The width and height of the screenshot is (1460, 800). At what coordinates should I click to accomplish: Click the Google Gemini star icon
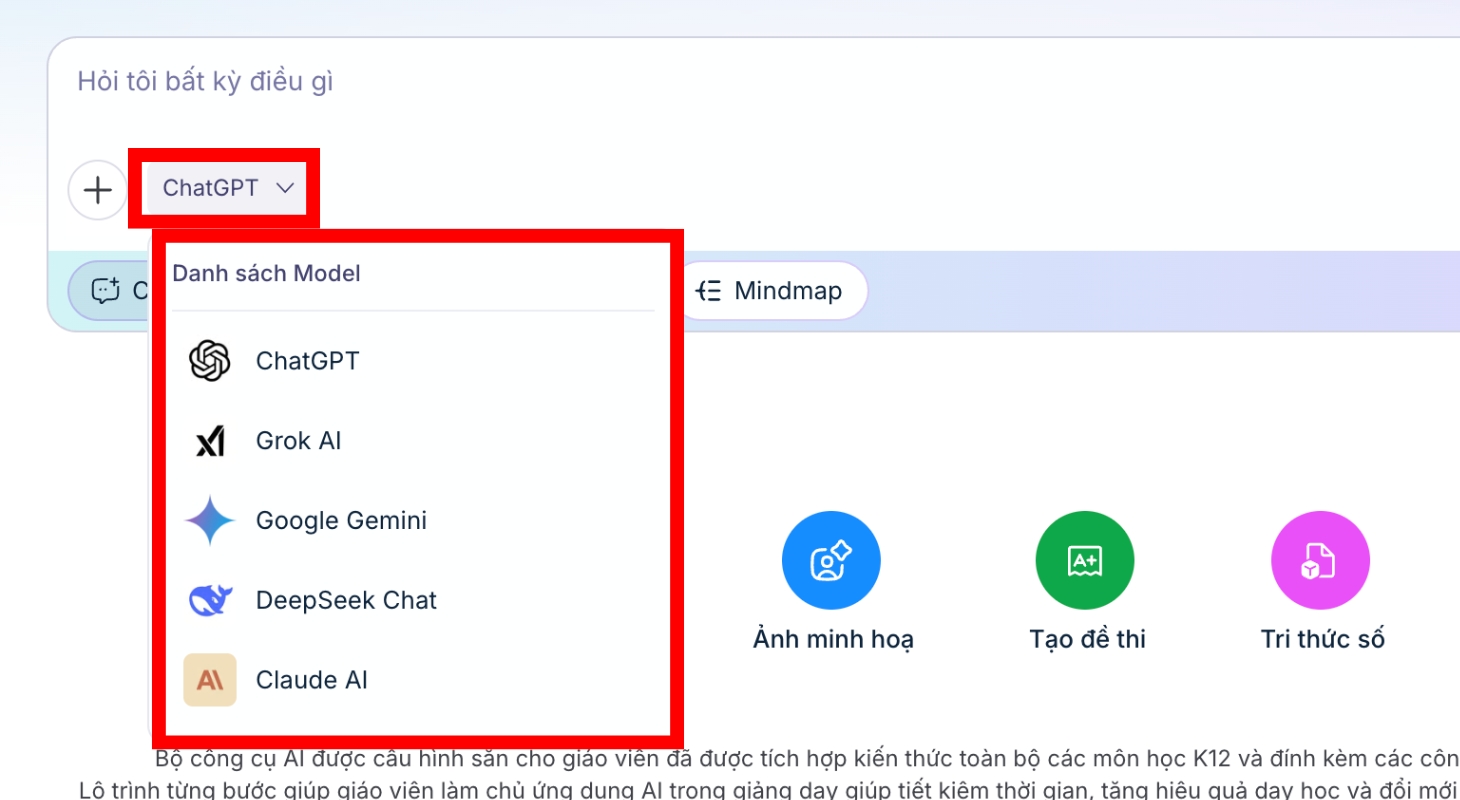point(208,520)
